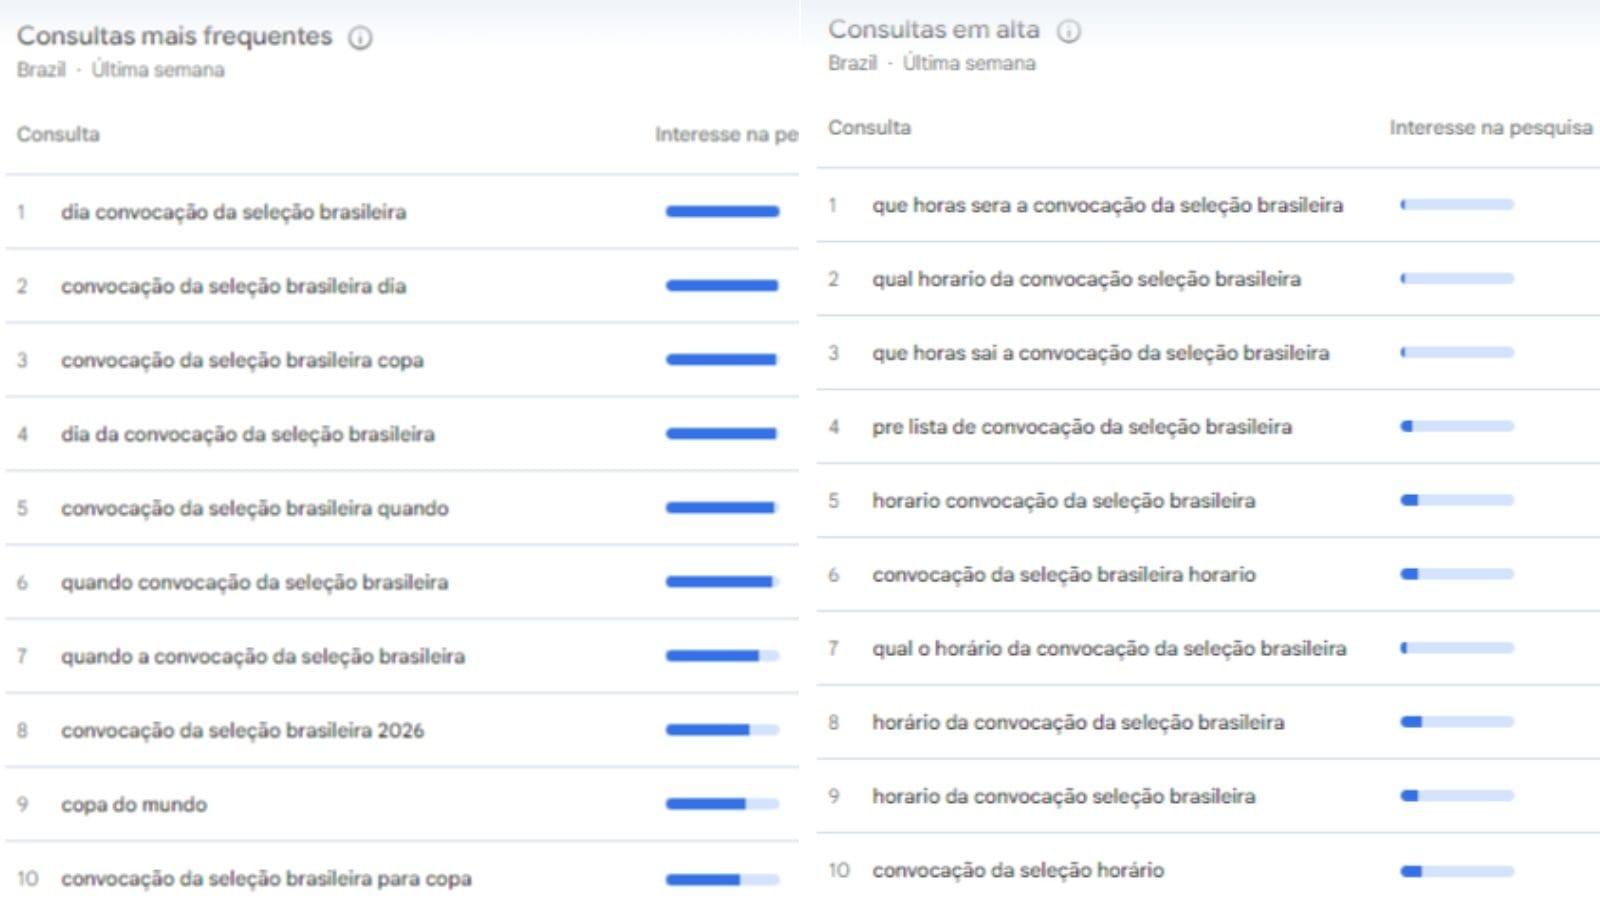
Task: Open info icon beside Consultas mais frequentes
Action: 360,38
